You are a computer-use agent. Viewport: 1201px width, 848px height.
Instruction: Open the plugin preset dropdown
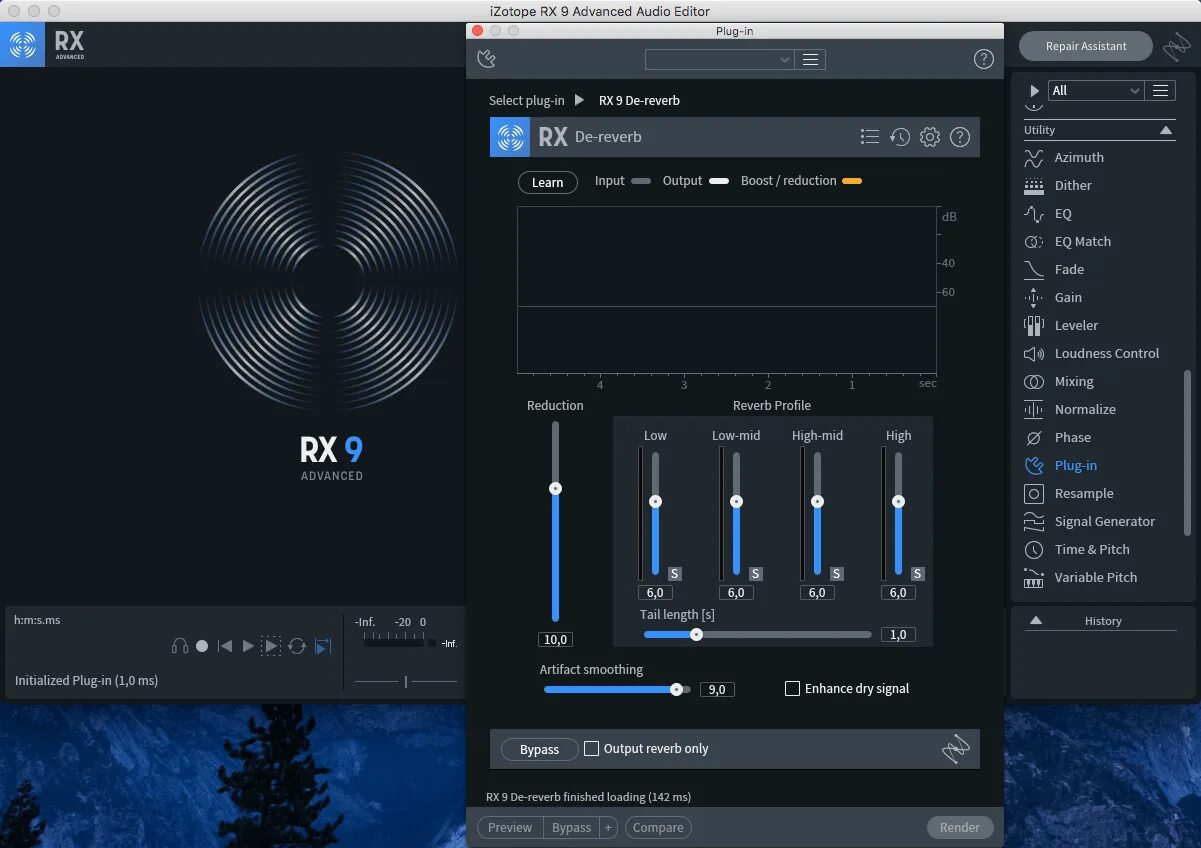pos(719,59)
